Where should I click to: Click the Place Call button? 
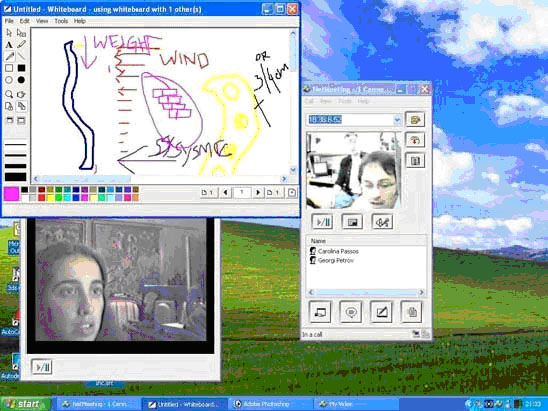[415, 120]
